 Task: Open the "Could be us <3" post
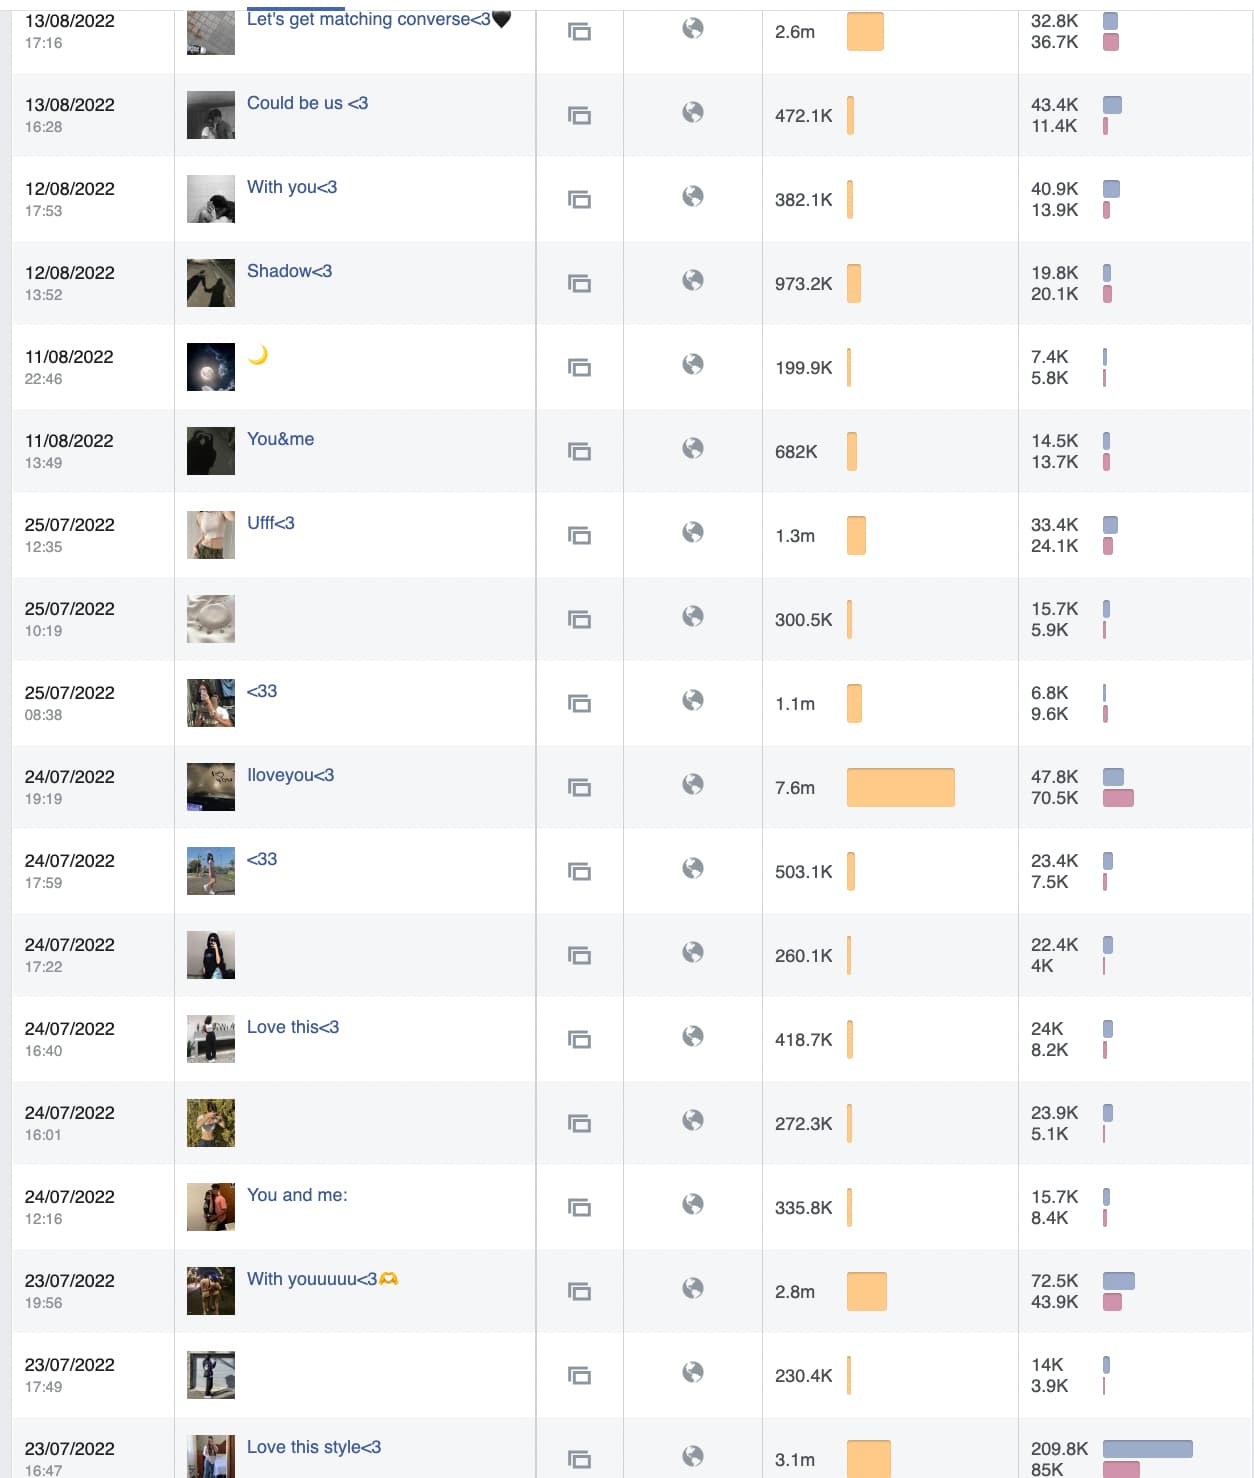point(307,103)
